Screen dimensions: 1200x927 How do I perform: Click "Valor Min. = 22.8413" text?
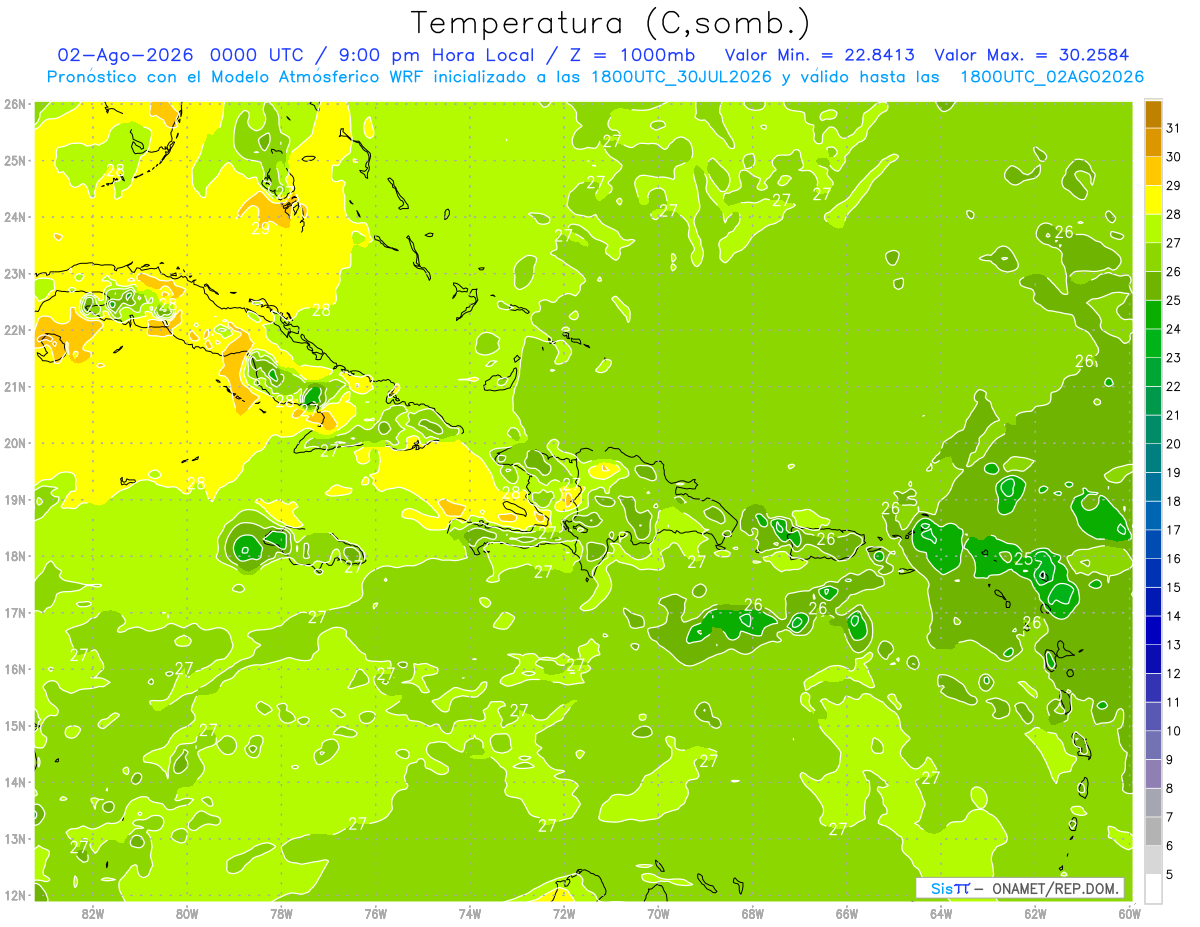pyautogui.click(x=821, y=55)
